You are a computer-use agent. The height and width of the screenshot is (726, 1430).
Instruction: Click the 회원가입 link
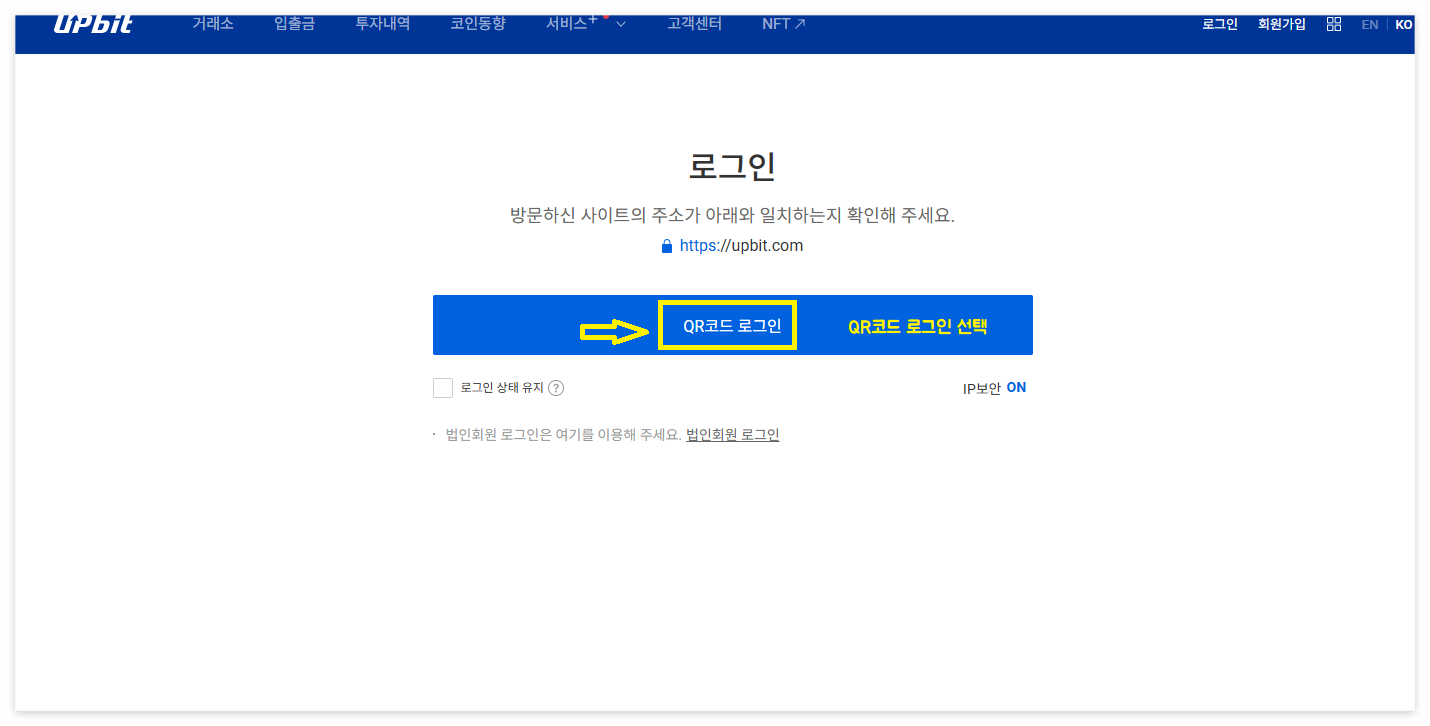[1281, 24]
